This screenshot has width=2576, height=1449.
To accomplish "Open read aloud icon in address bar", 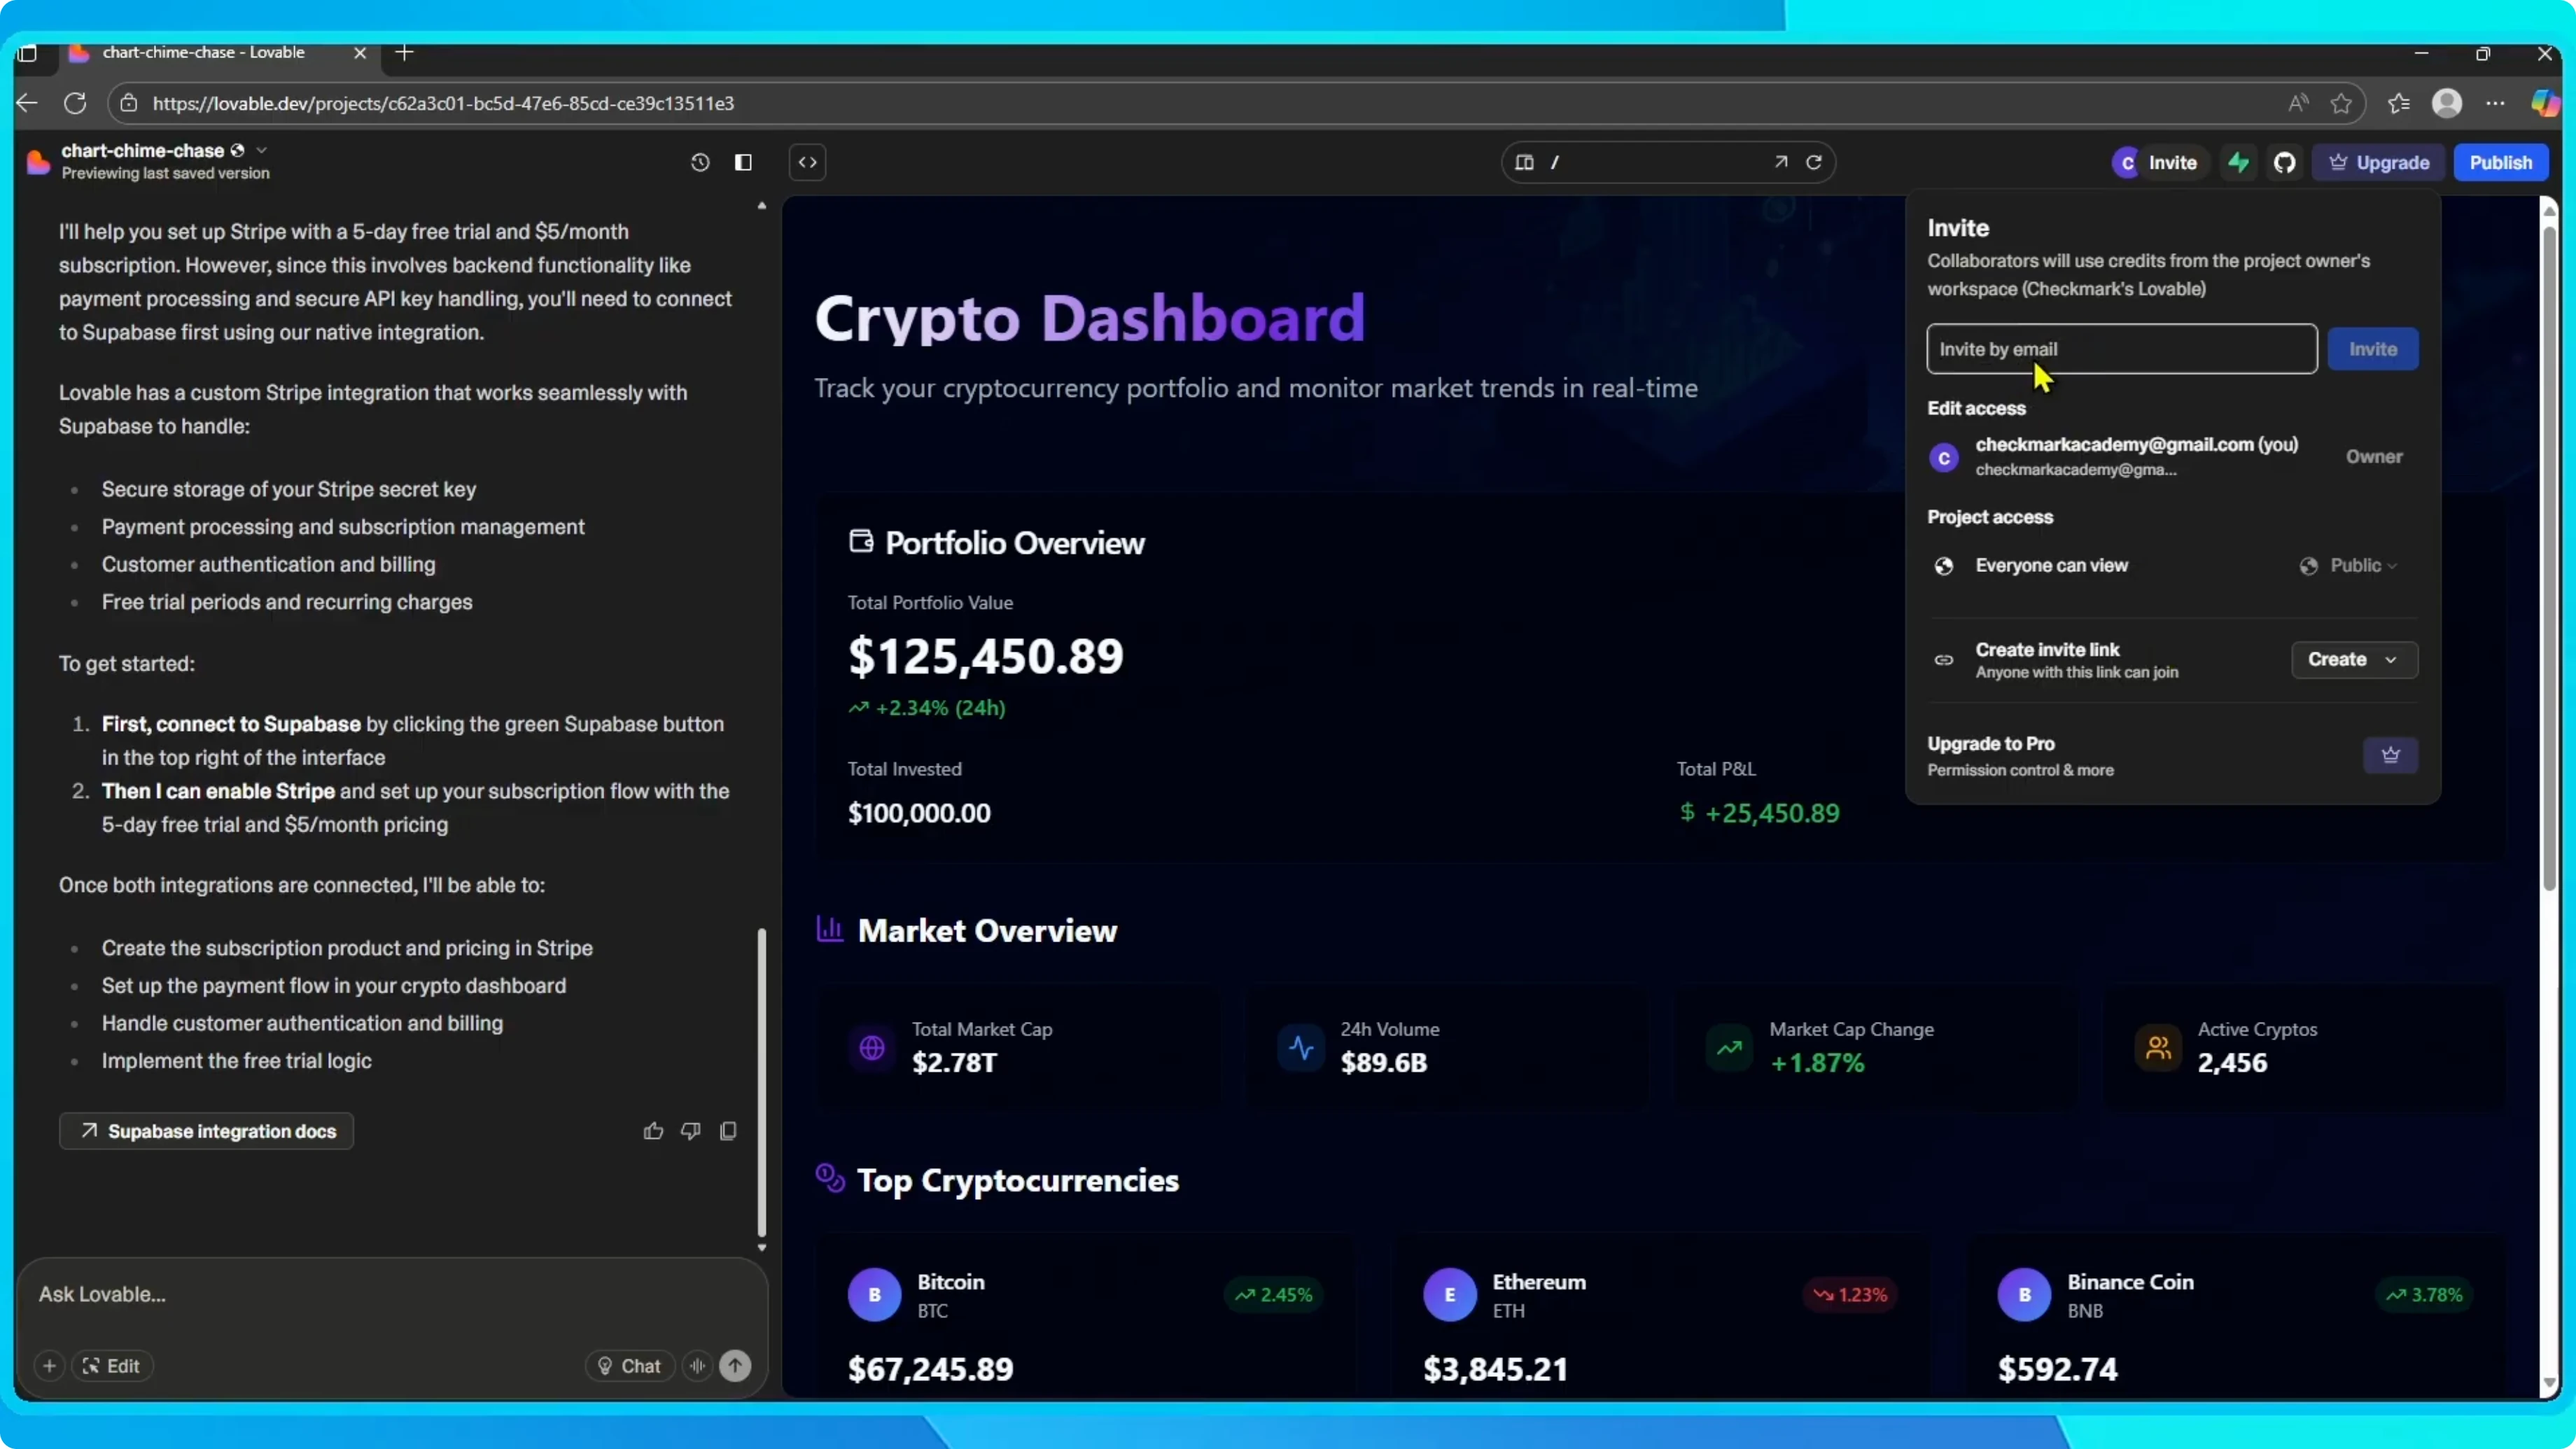I will click(x=2298, y=103).
